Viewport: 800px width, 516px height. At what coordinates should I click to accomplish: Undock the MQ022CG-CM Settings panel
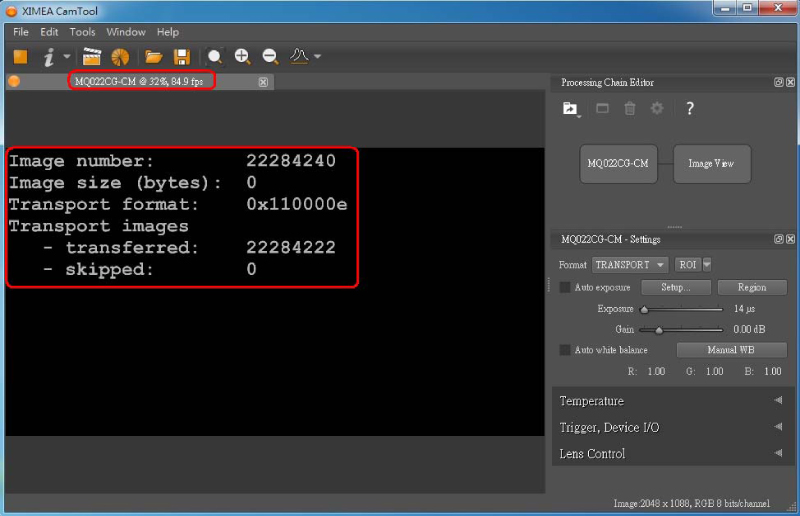[778, 239]
